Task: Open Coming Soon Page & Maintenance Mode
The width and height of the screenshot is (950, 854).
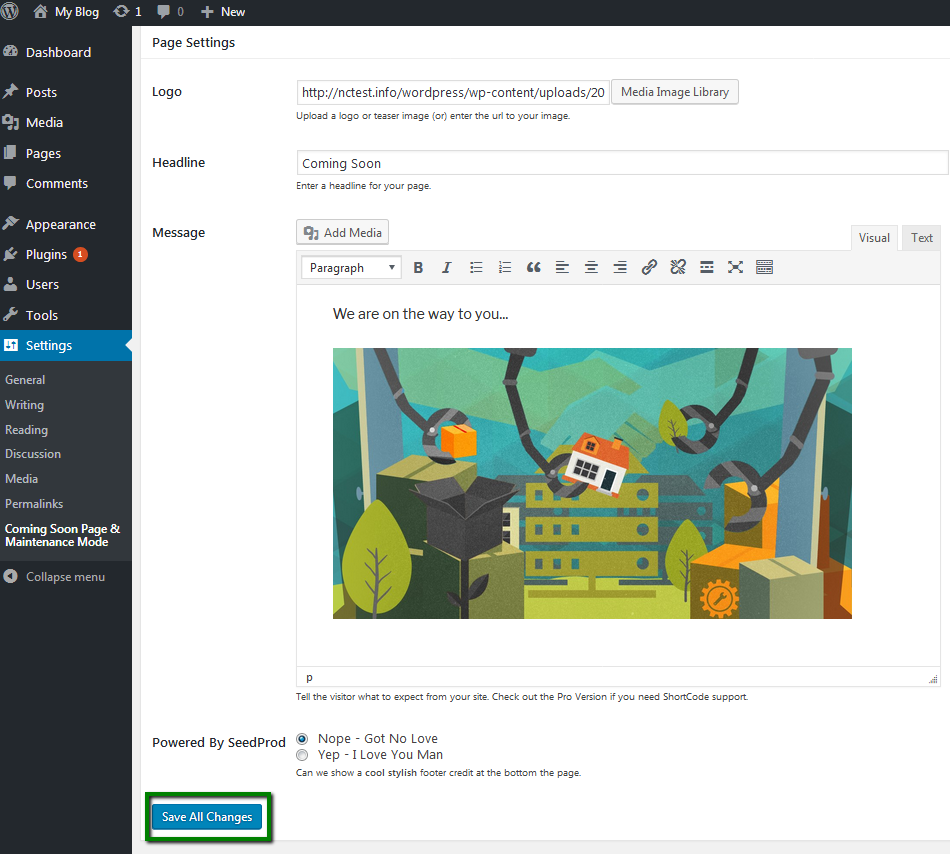Action: point(62,535)
